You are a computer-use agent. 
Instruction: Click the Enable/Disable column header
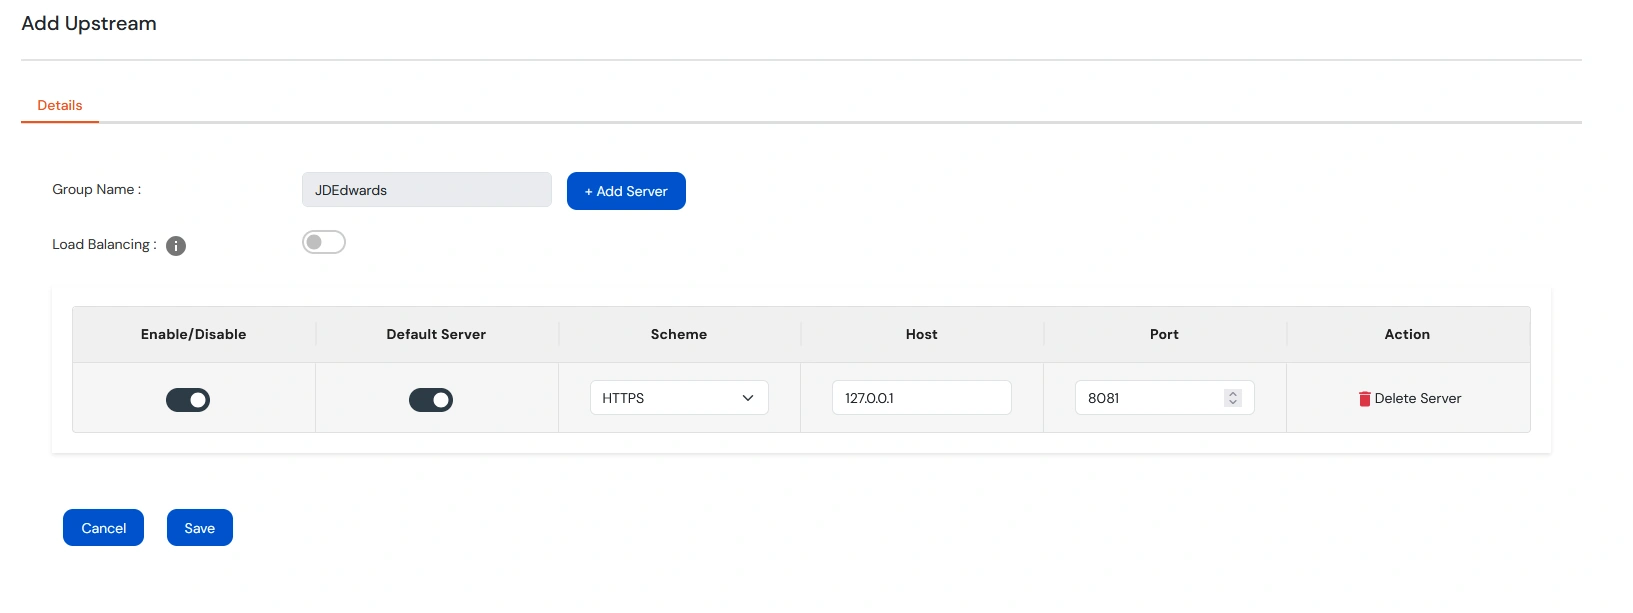(193, 334)
